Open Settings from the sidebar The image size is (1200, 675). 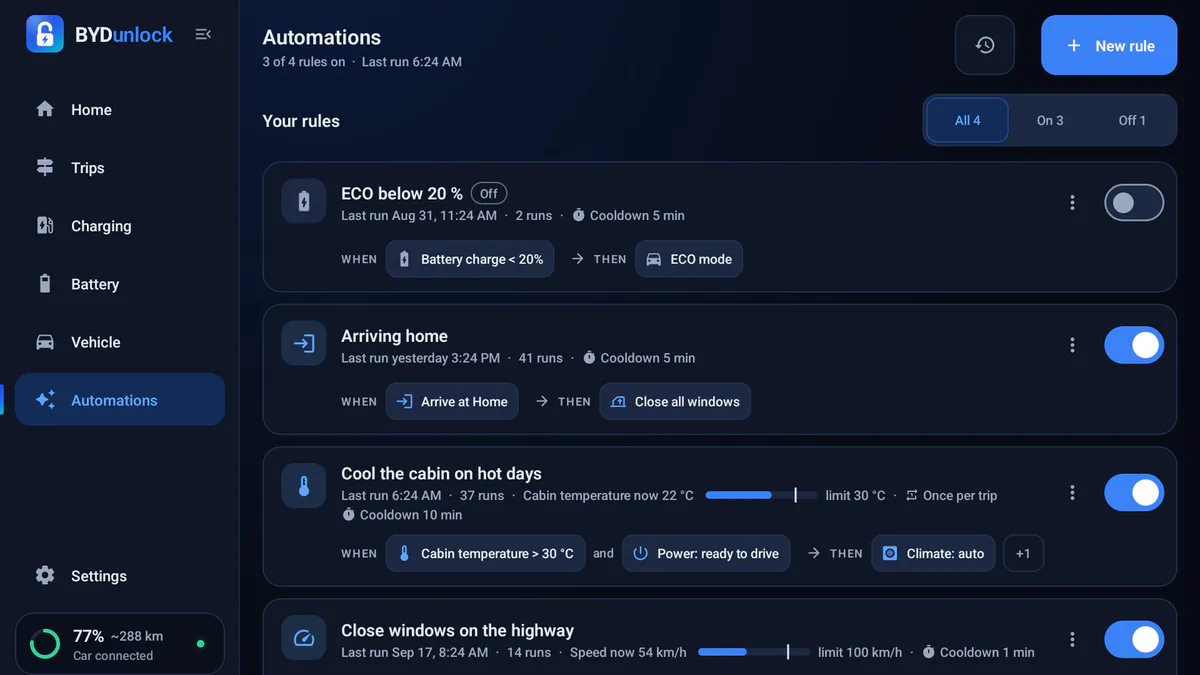pos(120,575)
